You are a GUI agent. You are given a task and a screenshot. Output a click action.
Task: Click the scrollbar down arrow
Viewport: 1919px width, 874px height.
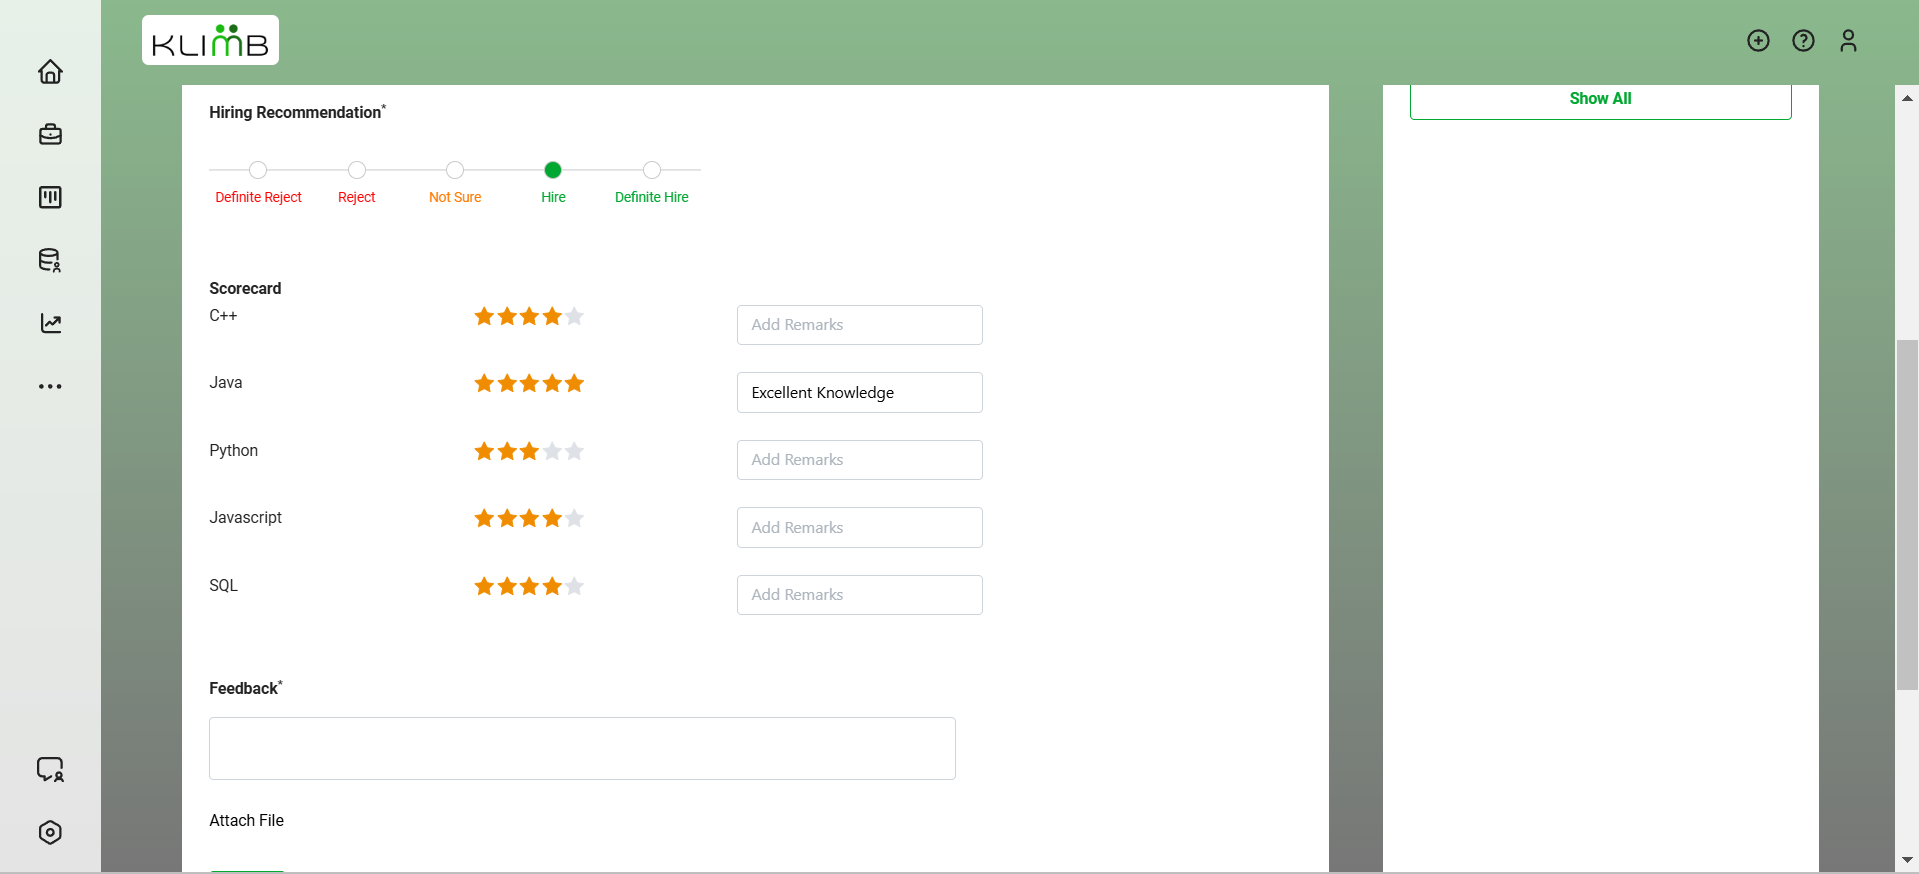1907,860
